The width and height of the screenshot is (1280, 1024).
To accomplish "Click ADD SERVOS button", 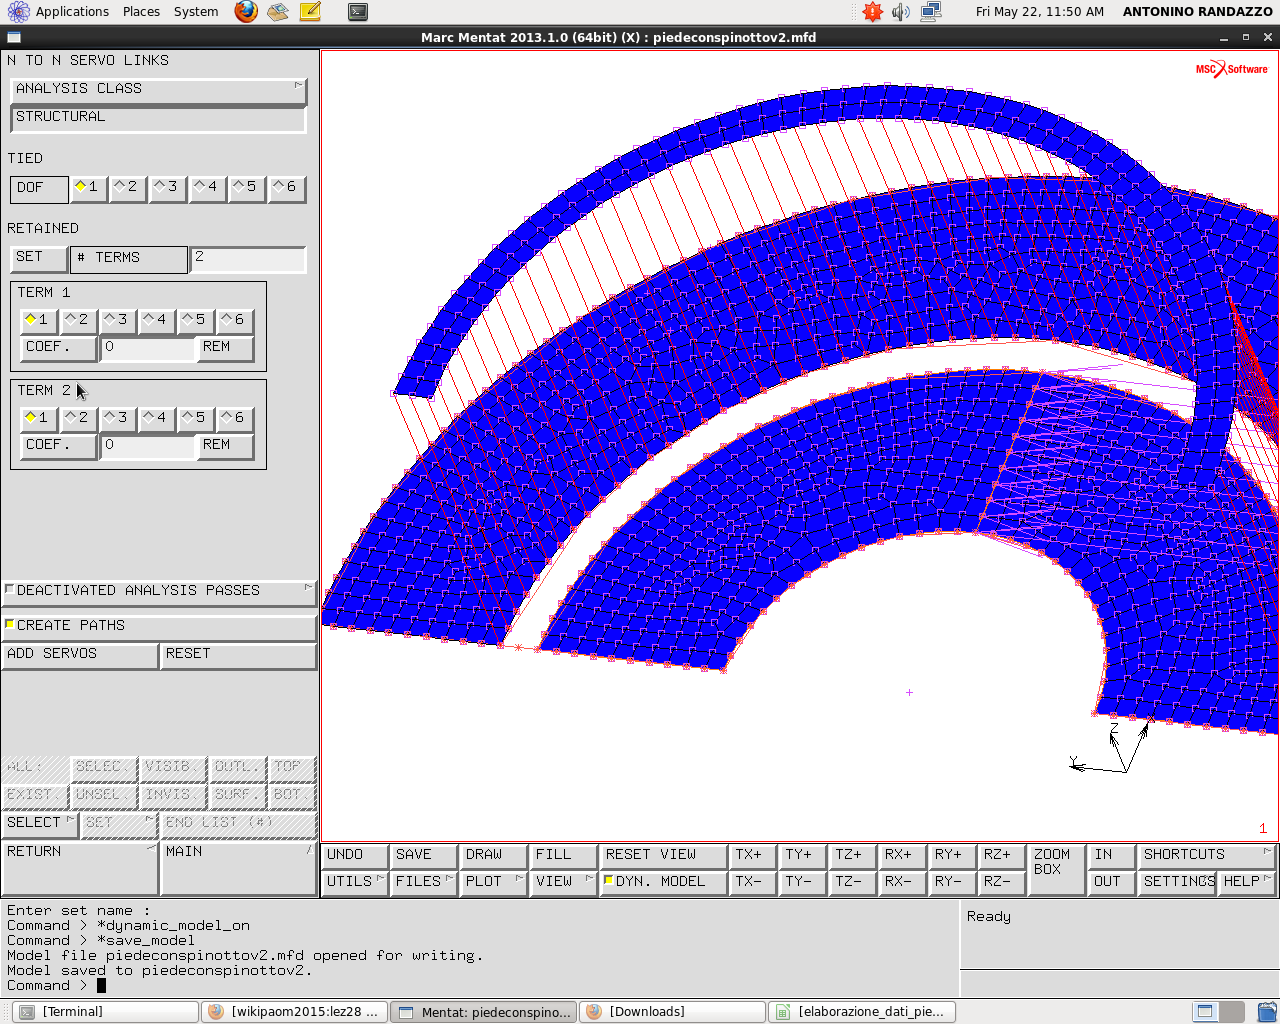I will tap(79, 654).
